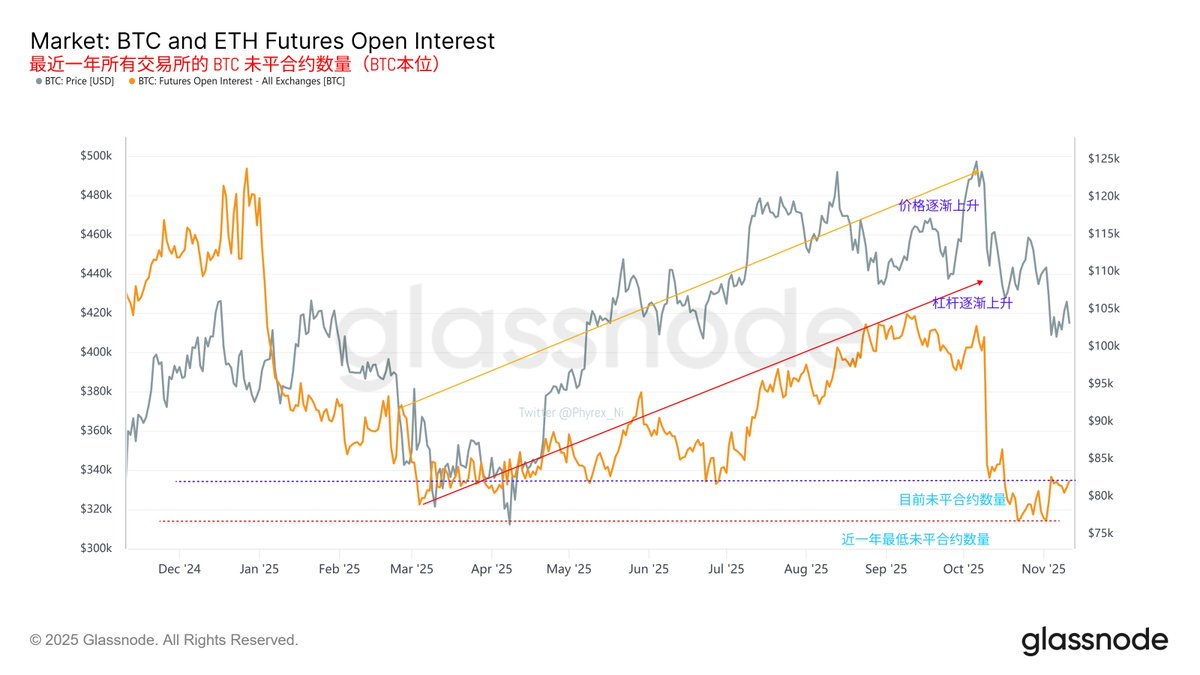Select the red Chinese subtitle text
The height and width of the screenshot is (675, 1200).
(235, 63)
